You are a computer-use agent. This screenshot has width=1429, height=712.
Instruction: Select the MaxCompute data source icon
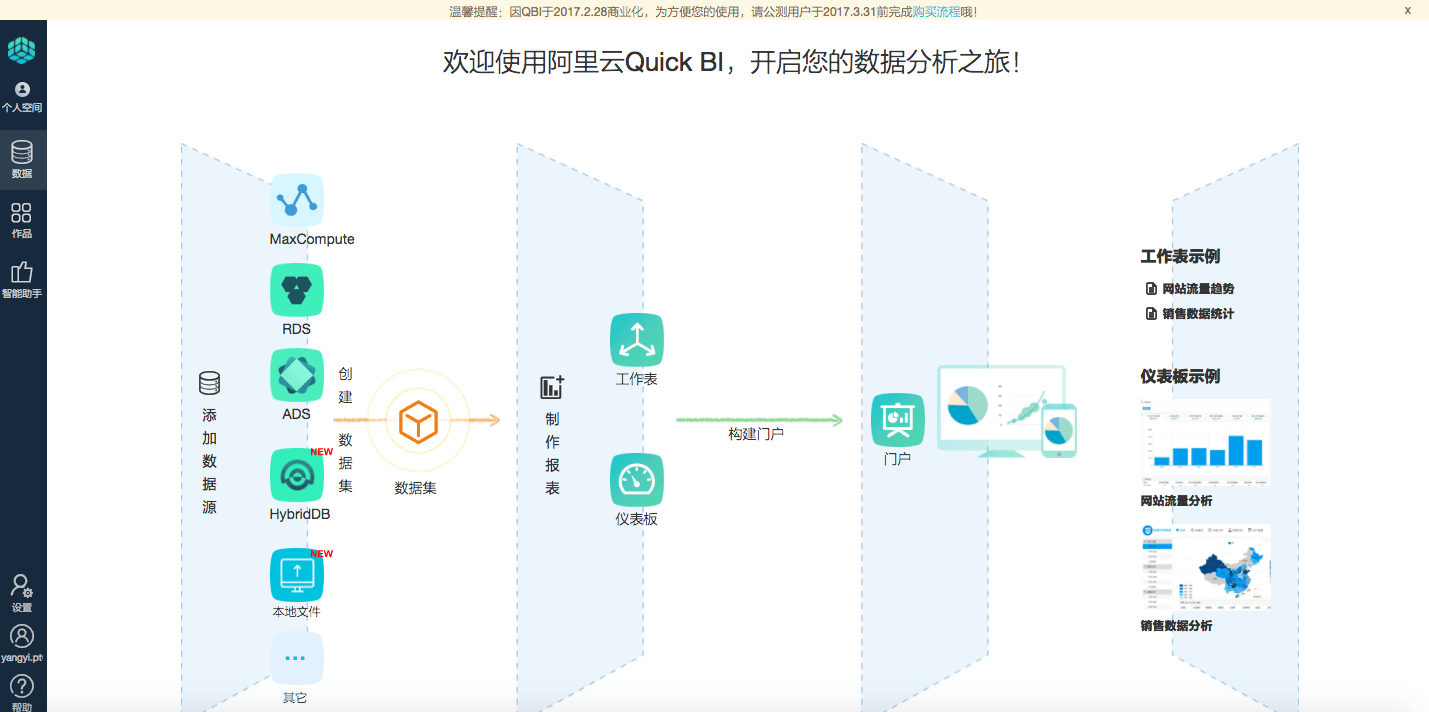coord(296,200)
